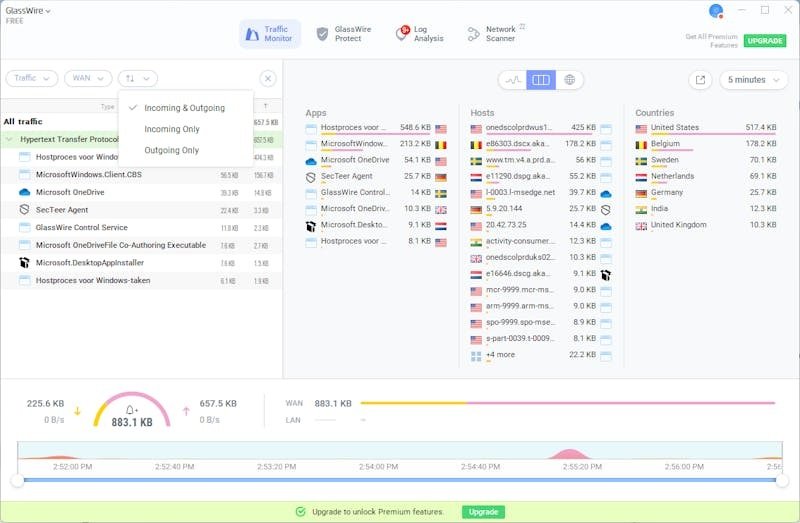The height and width of the screenshot is (523, 800).
Task: Select Incoming Only menu option
Action: [172, 129]
